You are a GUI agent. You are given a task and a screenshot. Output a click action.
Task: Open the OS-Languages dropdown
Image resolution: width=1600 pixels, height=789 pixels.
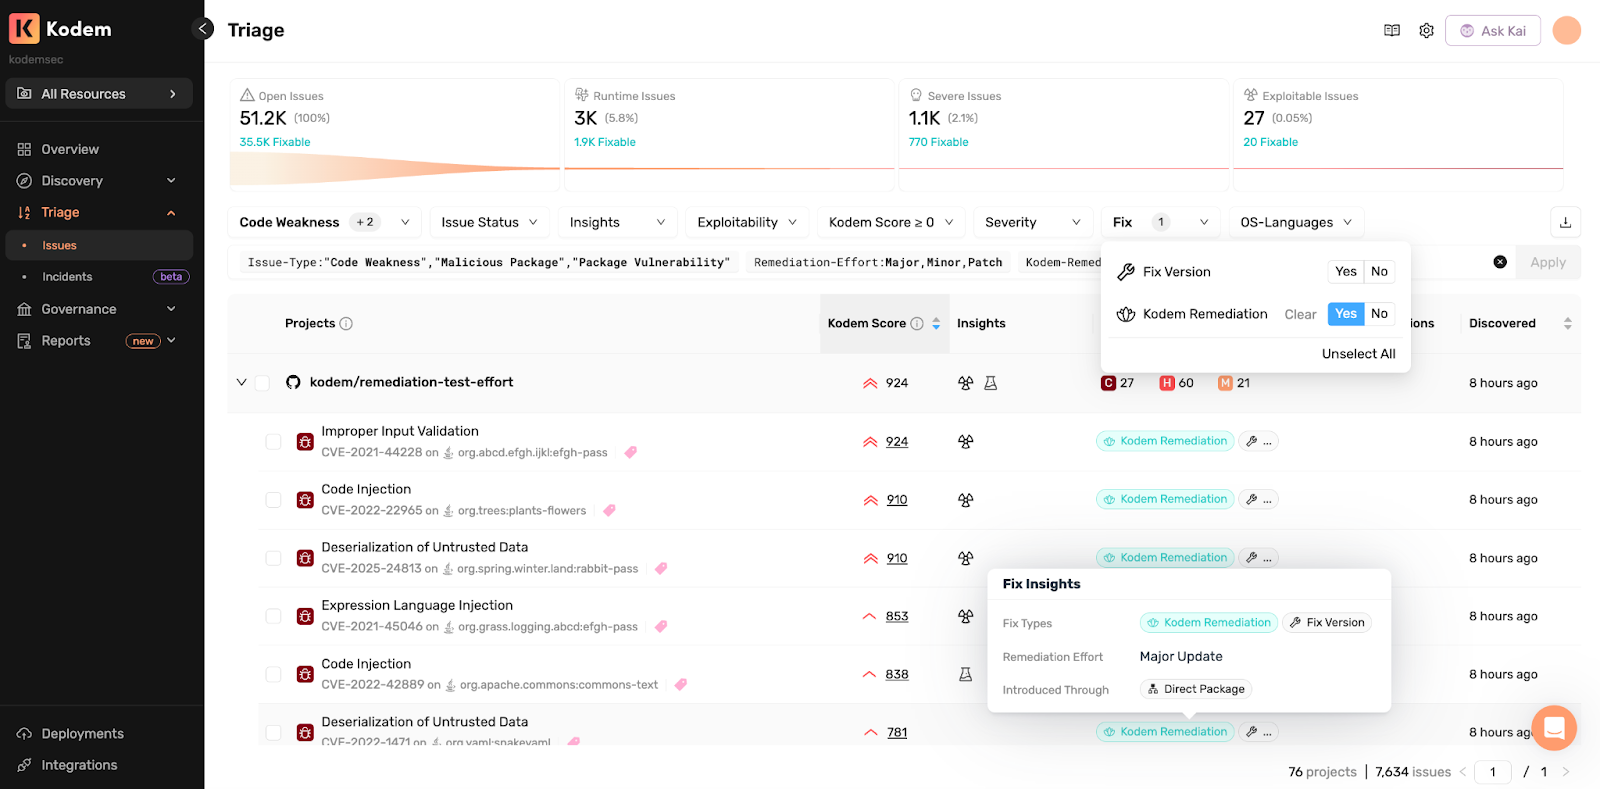1296,222
